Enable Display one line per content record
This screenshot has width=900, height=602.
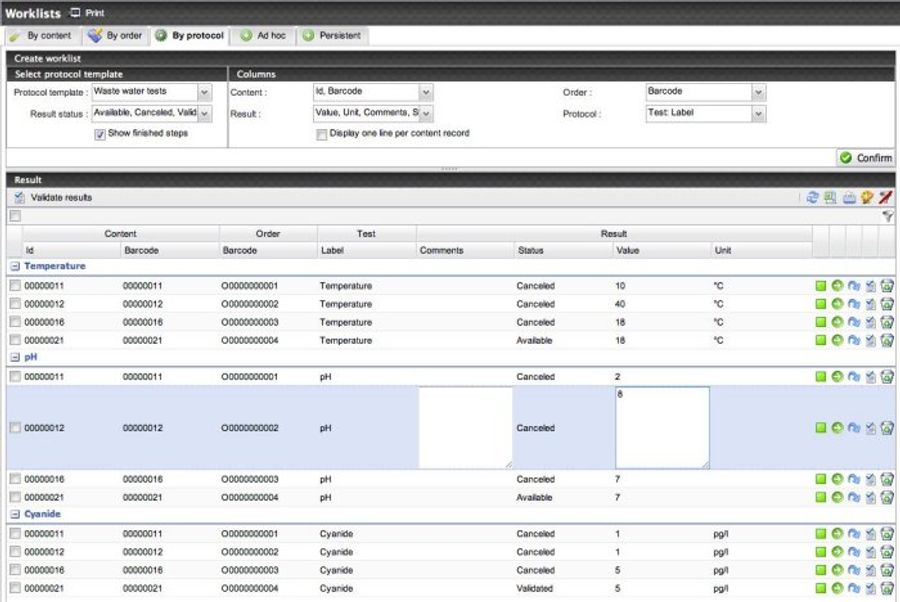tap(323, 132)
